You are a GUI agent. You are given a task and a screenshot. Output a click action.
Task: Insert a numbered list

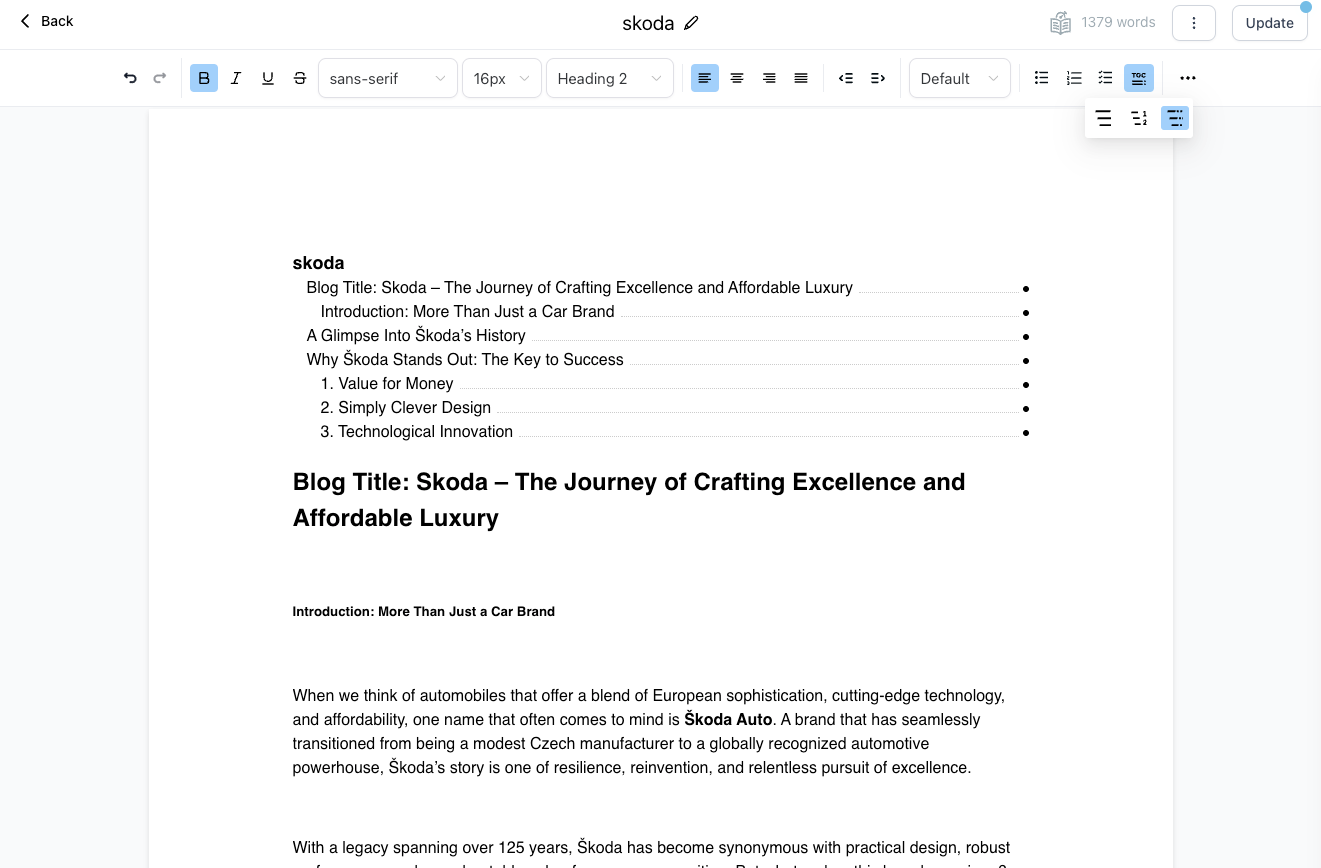[x=1073, y=78]
